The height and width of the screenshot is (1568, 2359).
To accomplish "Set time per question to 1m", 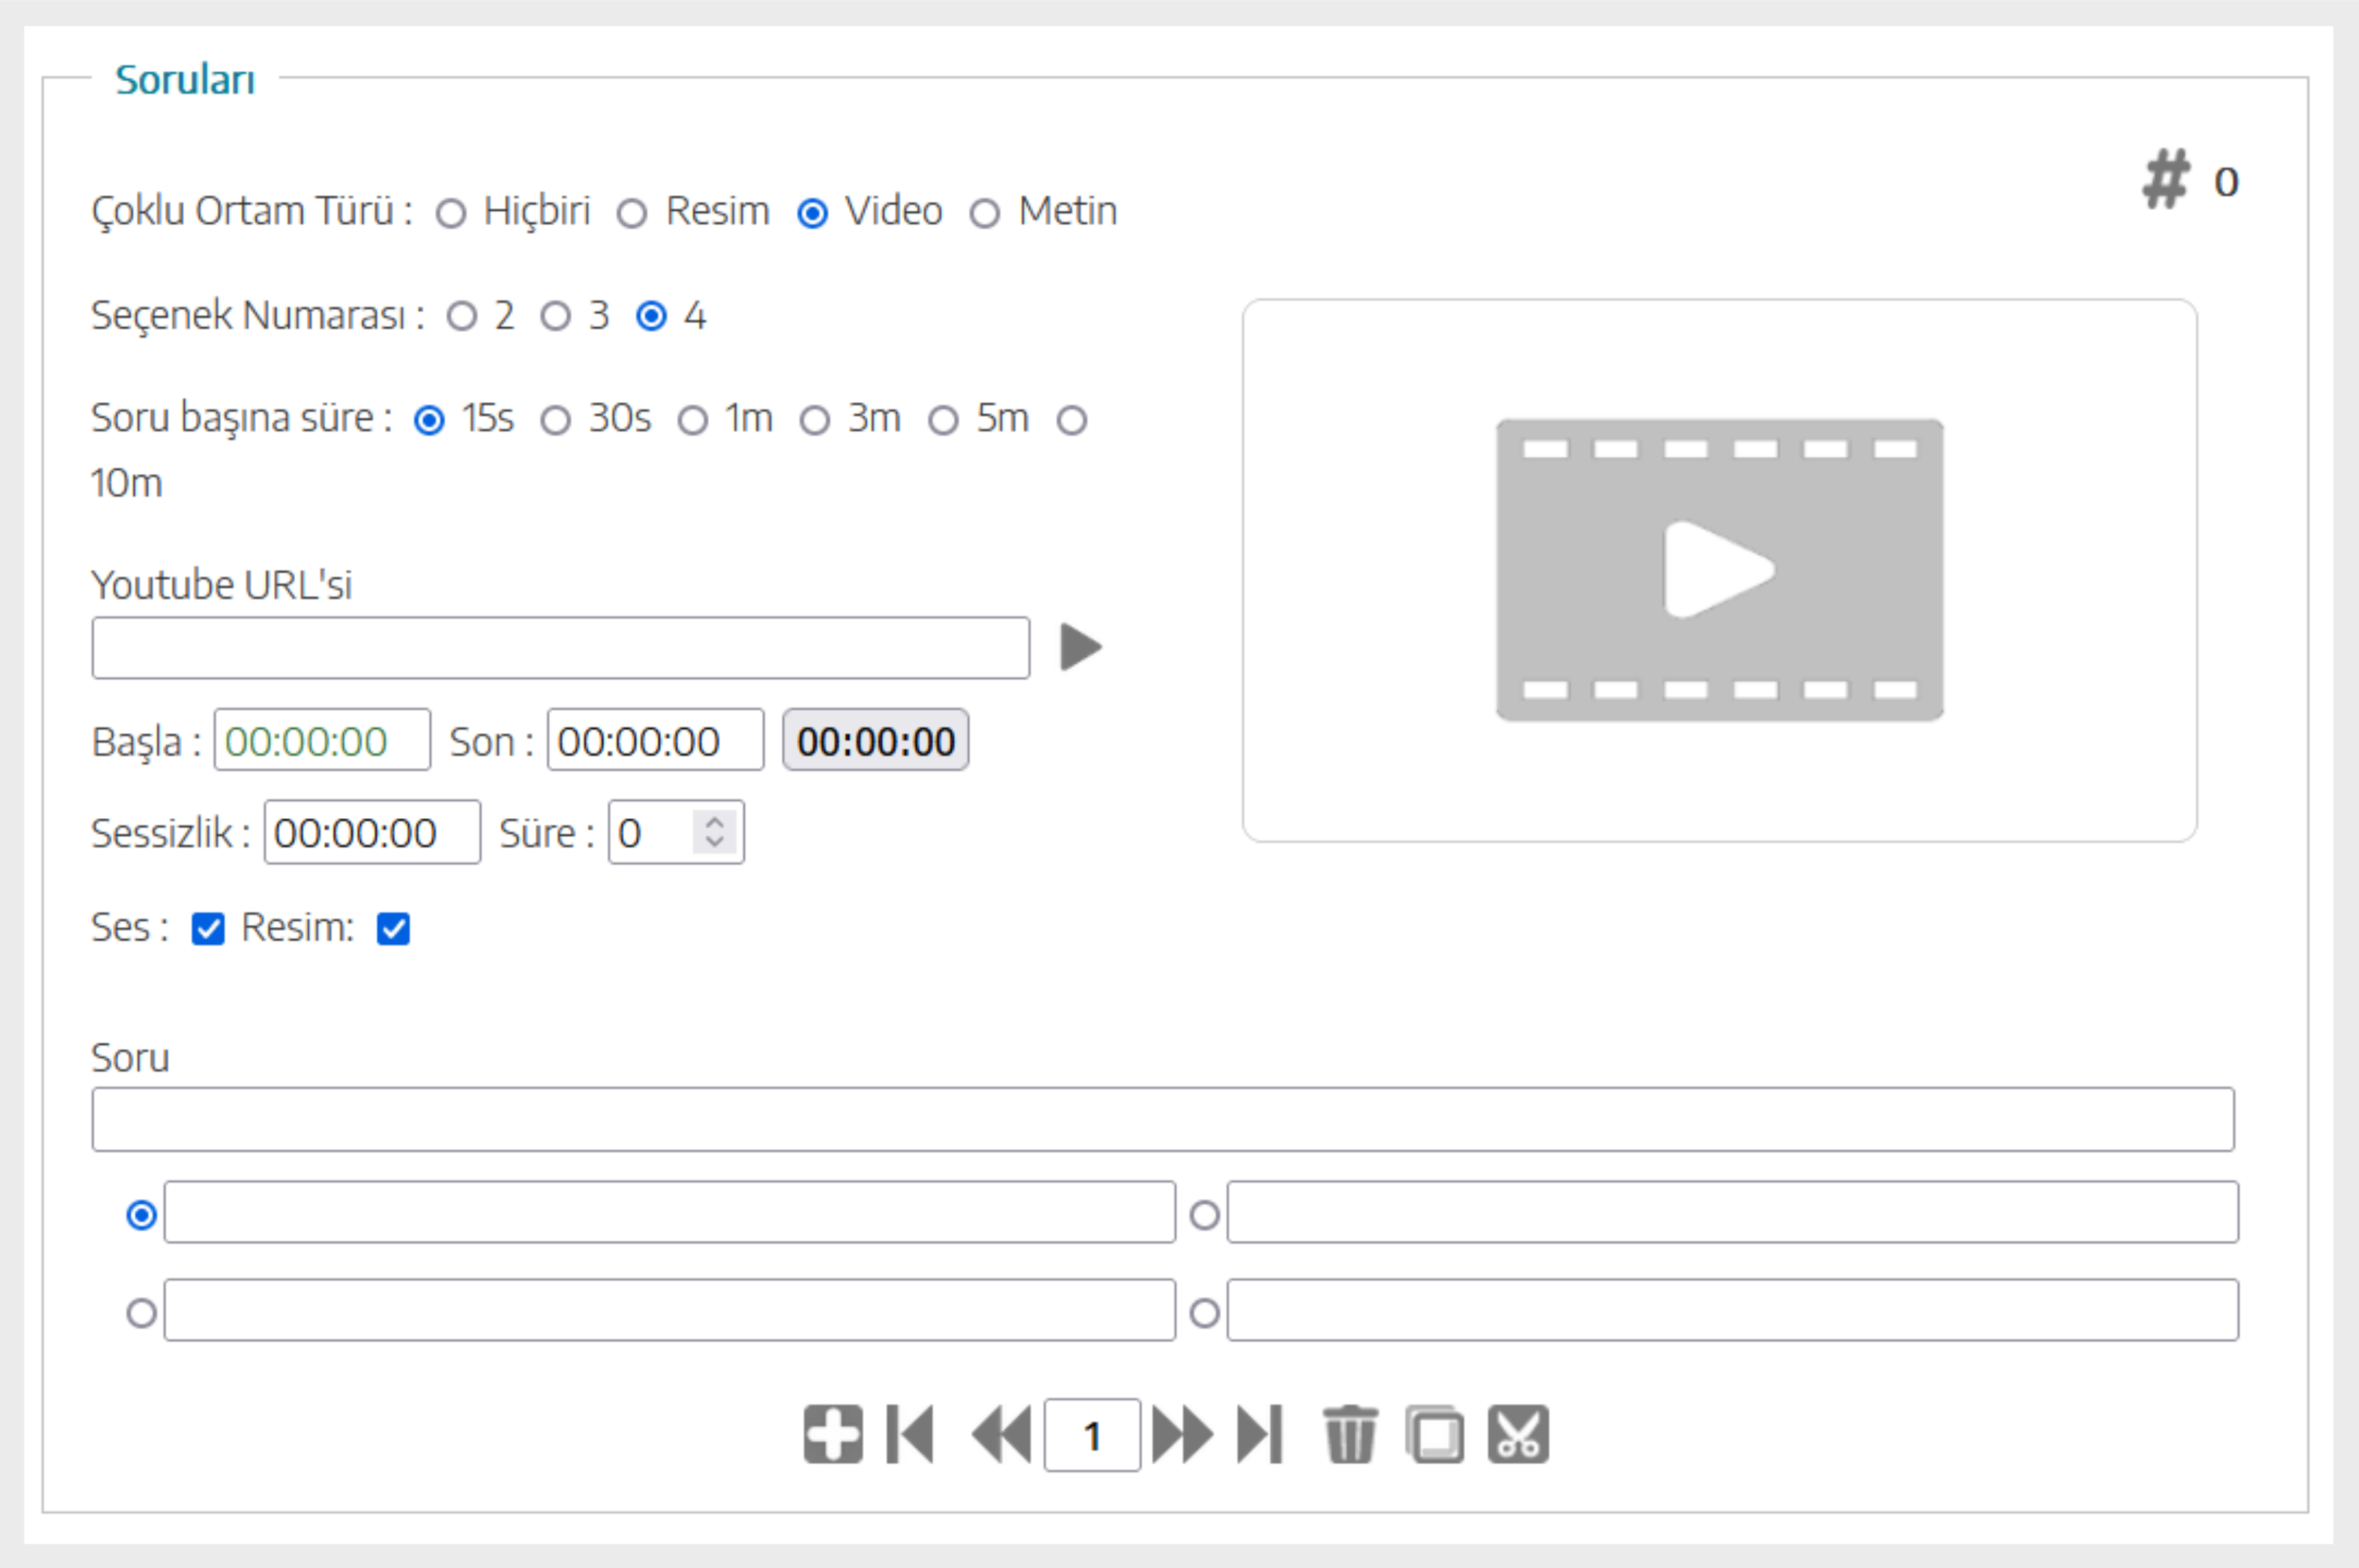I will 693,421.
